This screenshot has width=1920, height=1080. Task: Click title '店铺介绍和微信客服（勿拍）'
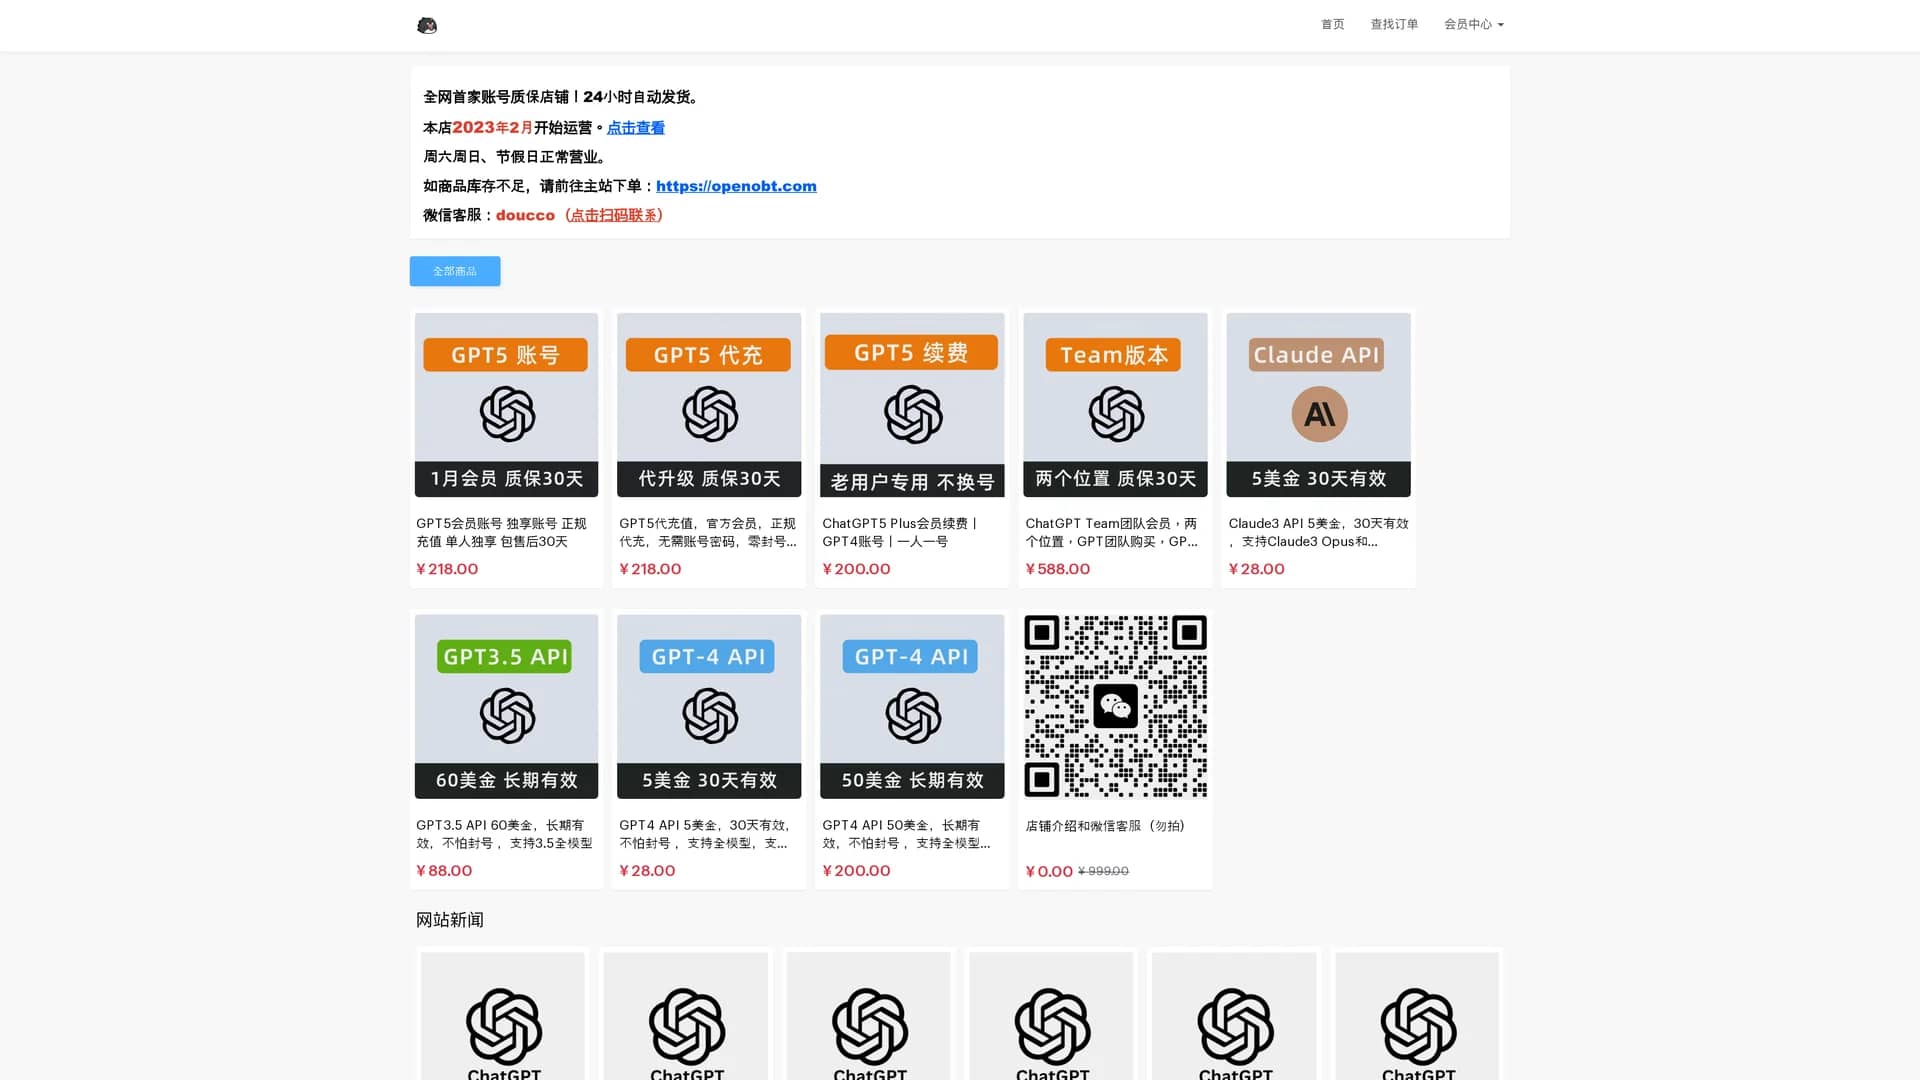(1105, 826)
